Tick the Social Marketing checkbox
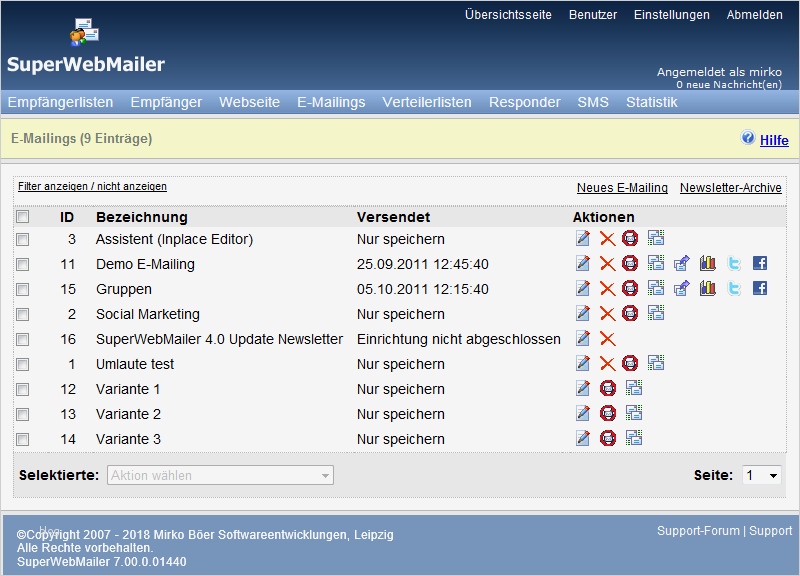Image resolution: width=800 pixels, height=576 pixels. (22, 314)
